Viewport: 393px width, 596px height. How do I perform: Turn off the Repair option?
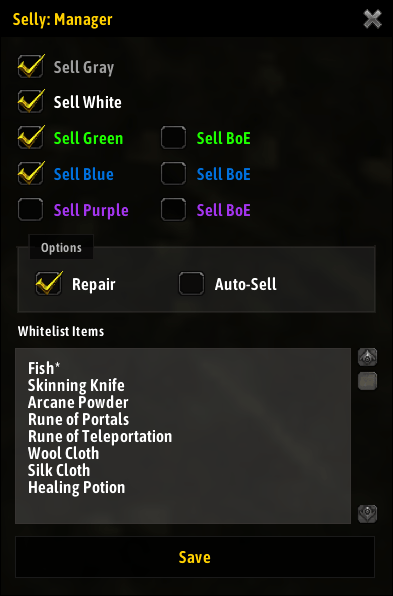(x=48, y=284)
